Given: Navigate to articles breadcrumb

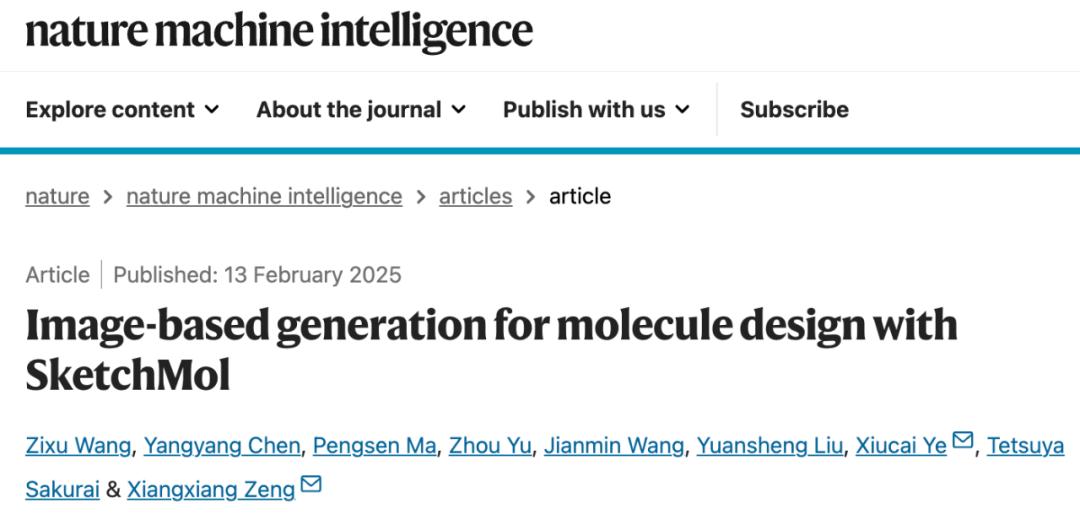Looking at the screenshot, I should click(x=475, y=196).
